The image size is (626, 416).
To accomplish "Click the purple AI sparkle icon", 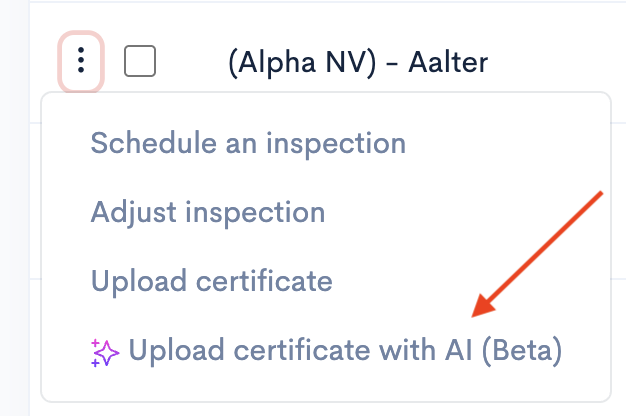I will [x=105, y=353].
